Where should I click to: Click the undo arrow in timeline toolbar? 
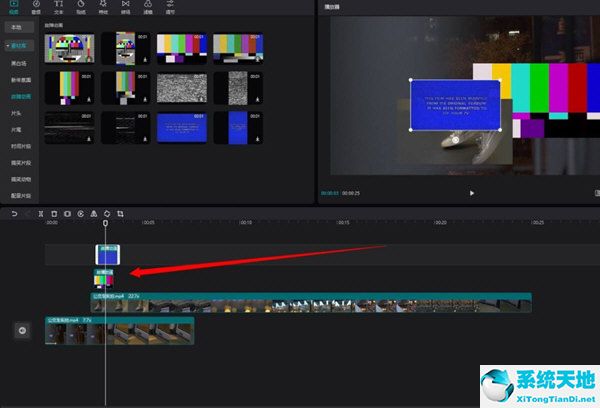tap(14, 213)
